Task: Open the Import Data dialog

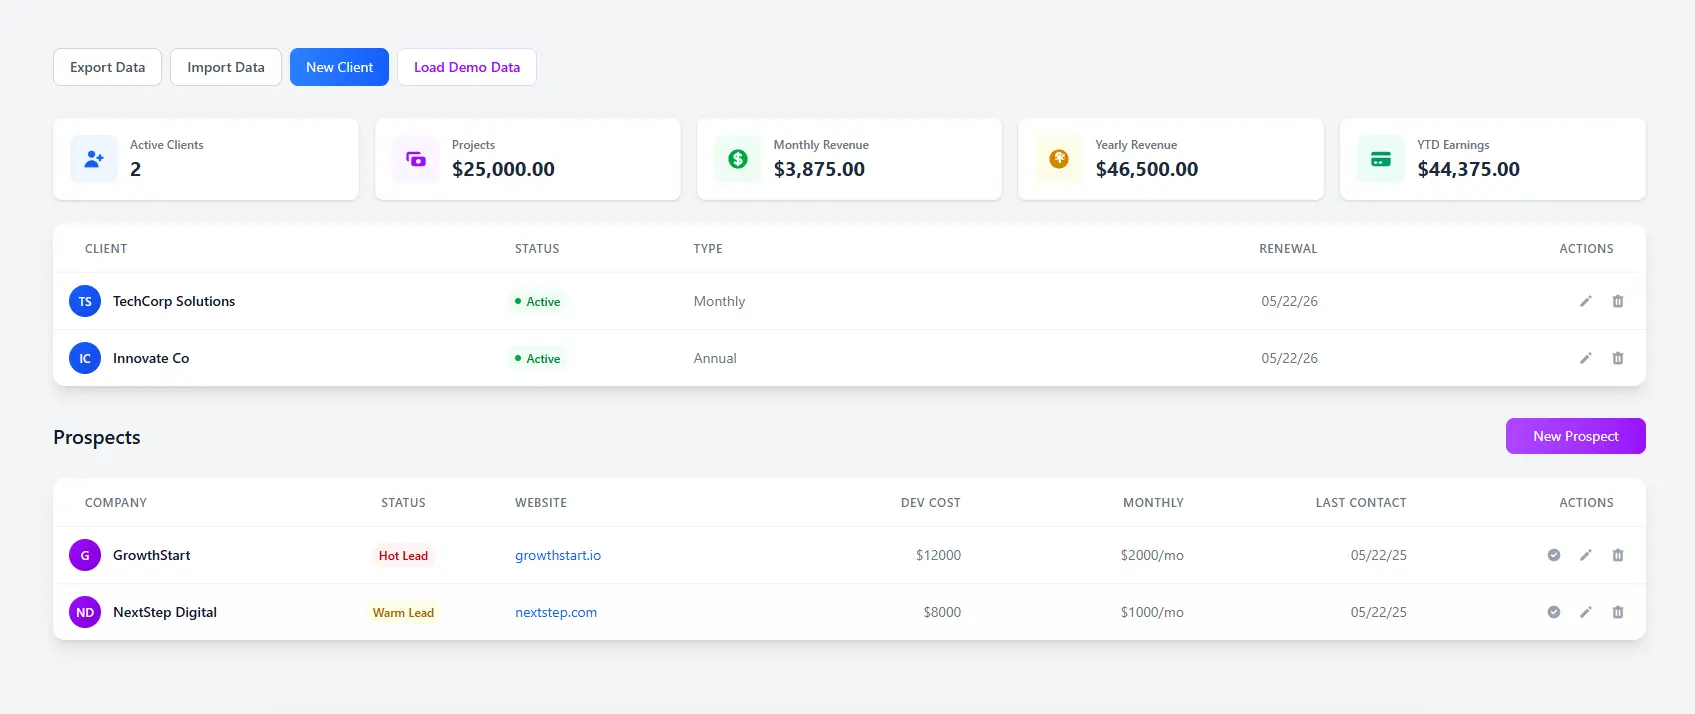Action: tap(226, 67)
